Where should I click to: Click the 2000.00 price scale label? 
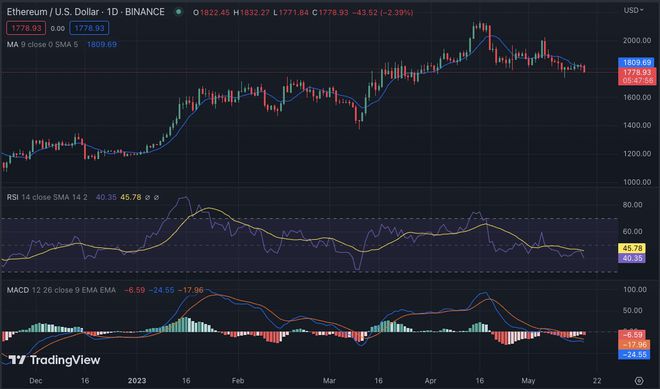click(637, 40)
